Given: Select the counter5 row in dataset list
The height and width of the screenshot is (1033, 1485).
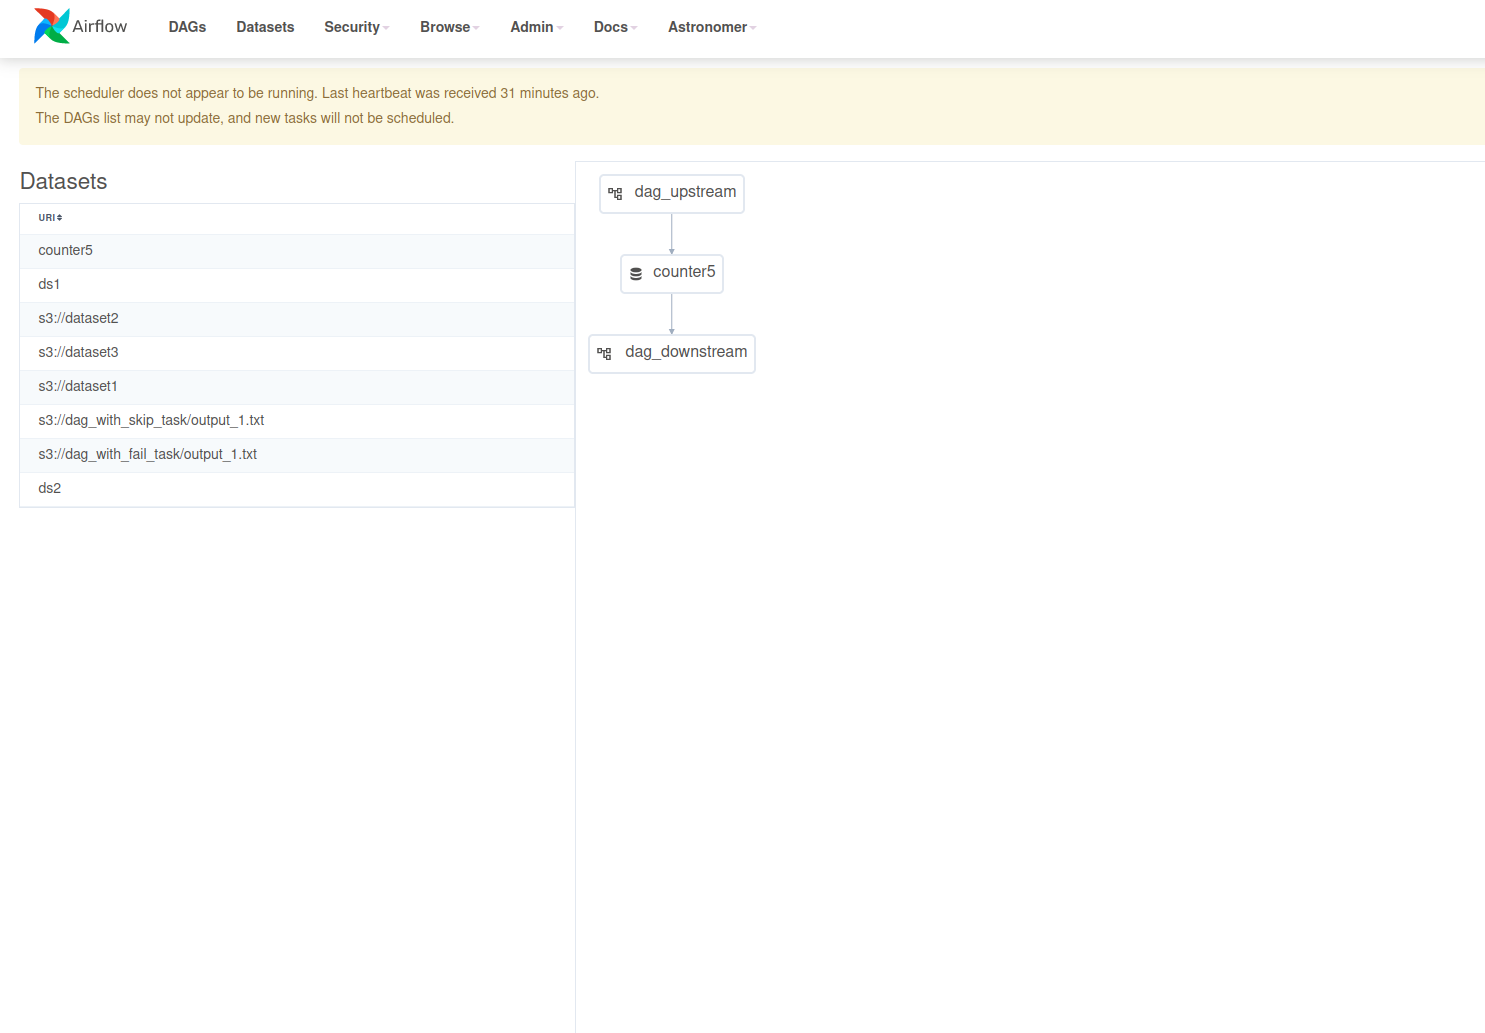Looking at the screenshot, I should [297, 251].
